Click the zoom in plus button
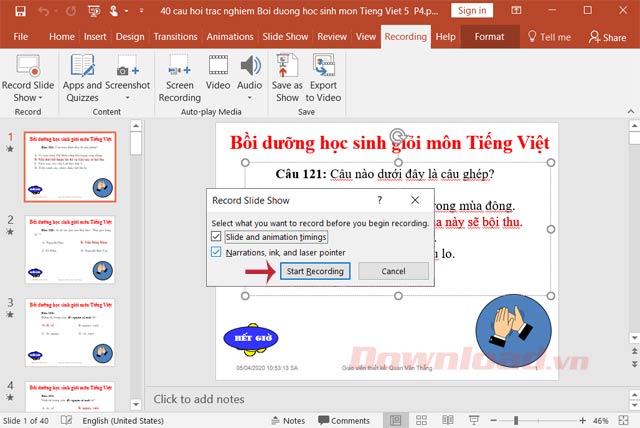640x428 pixels. pyautogui.click(x=582, y=420)
